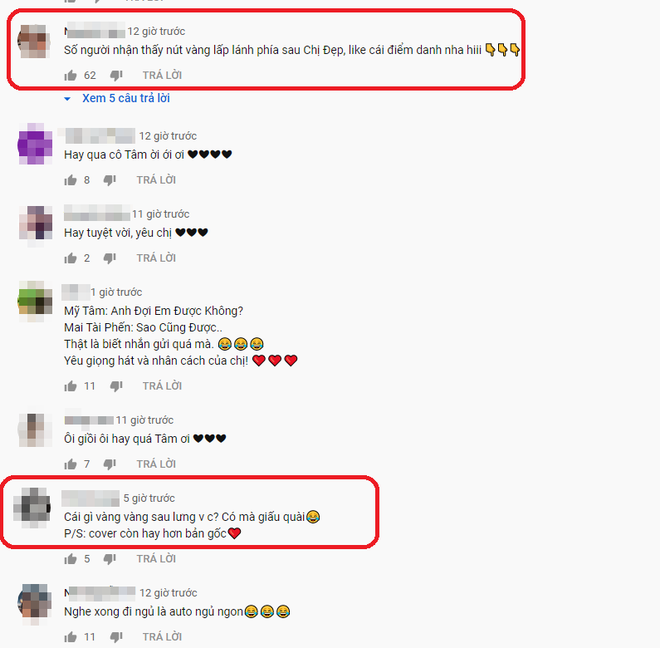
Task: Like the 'Nghe xong đi ngủ' comment
Action: pos(70,637)
